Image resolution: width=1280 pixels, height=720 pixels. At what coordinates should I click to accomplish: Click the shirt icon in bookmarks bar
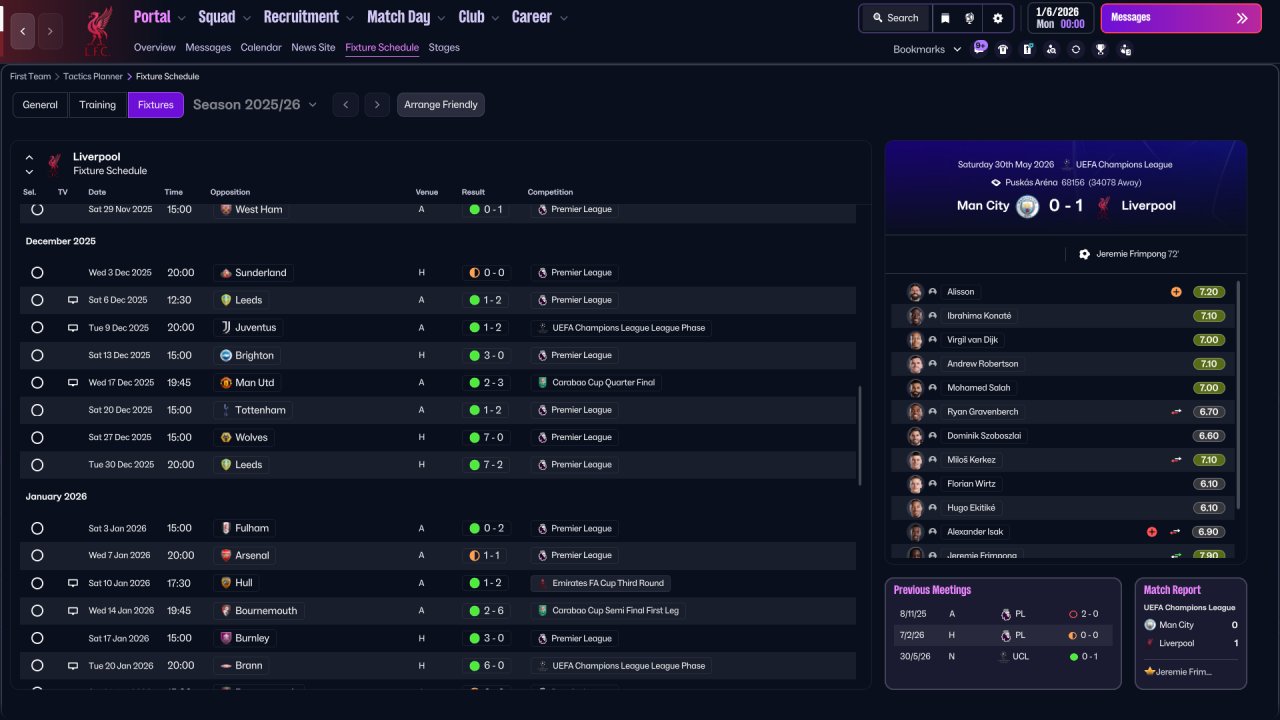1003,49
